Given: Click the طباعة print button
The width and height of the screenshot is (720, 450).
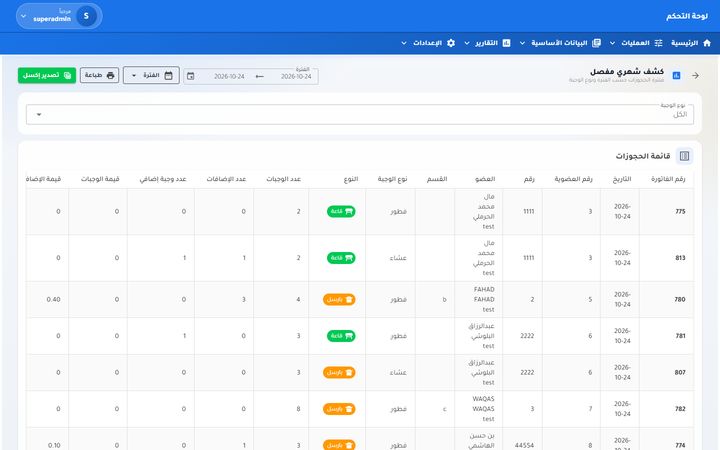Looking at the screenshot, I should coord(100,75).
